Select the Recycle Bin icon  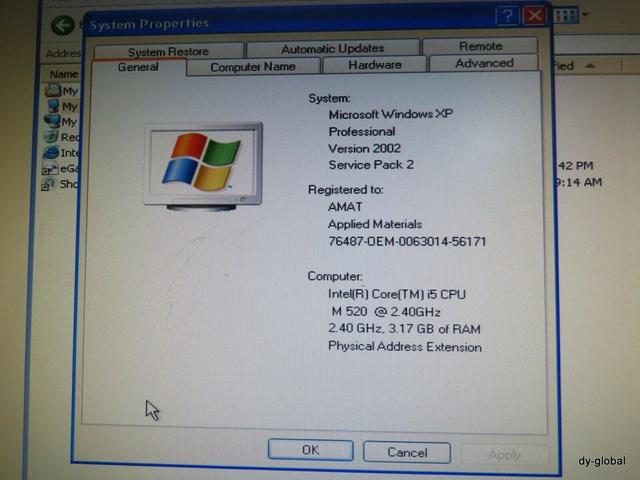click(51, 136)
